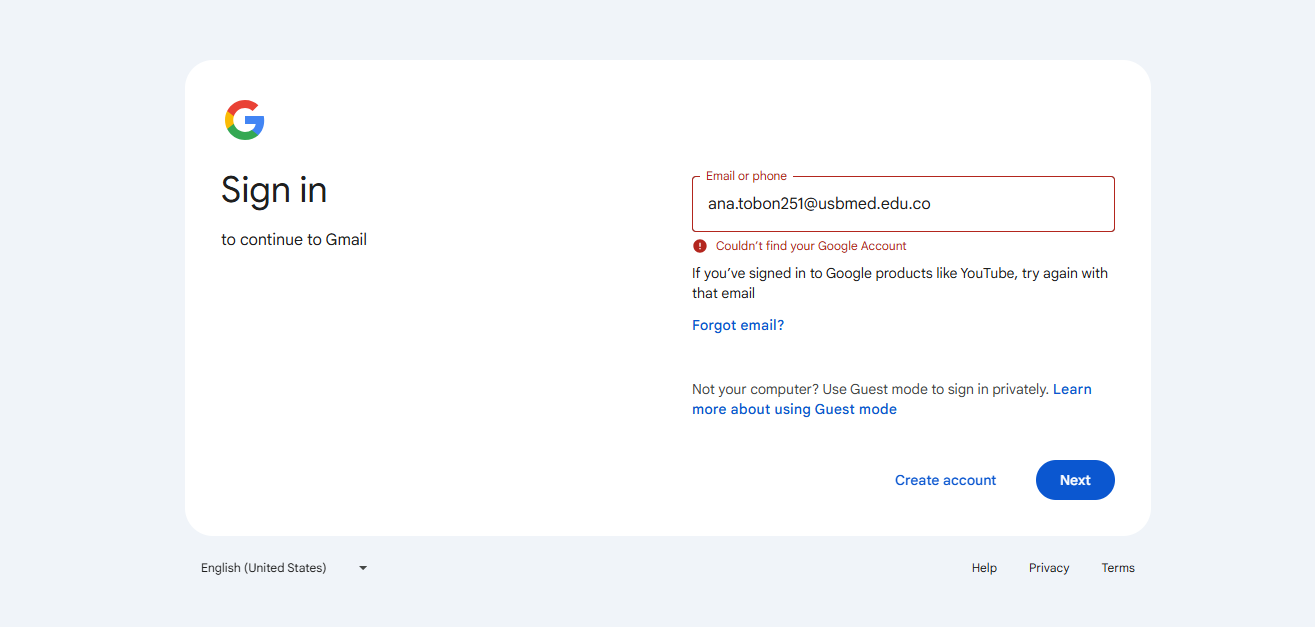Click the empty space inside the email field after the address
Viewport: 1315px width, 627px height.
click(x=1020, y=204)
